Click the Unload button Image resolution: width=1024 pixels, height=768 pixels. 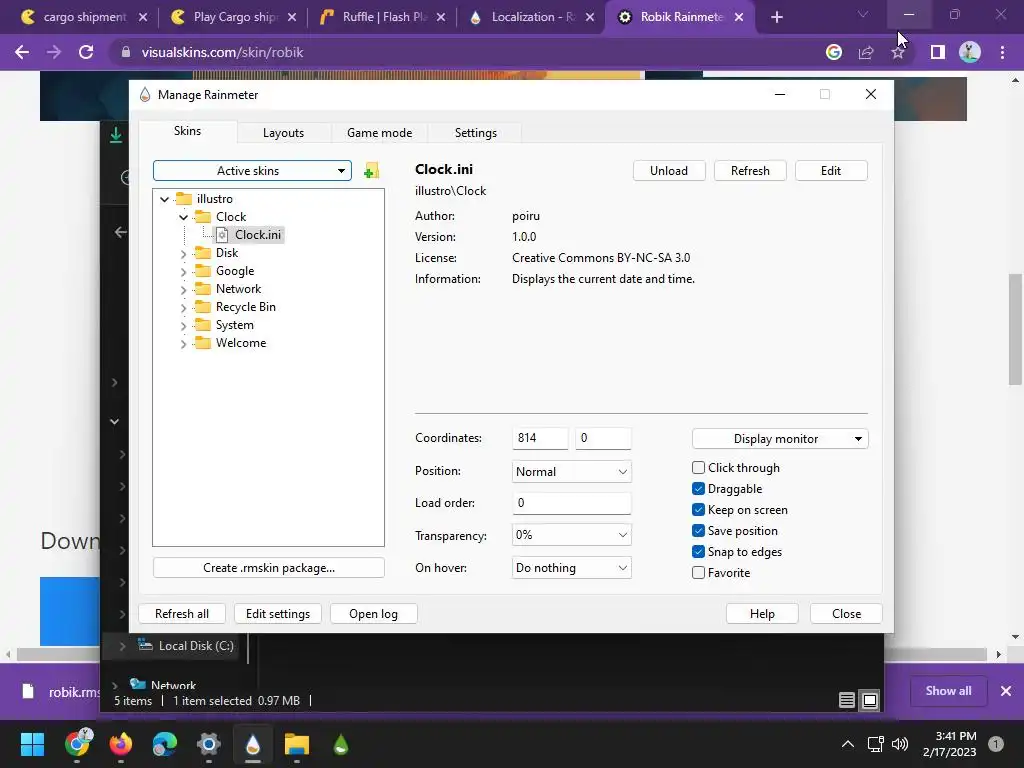tap(669, 170)
